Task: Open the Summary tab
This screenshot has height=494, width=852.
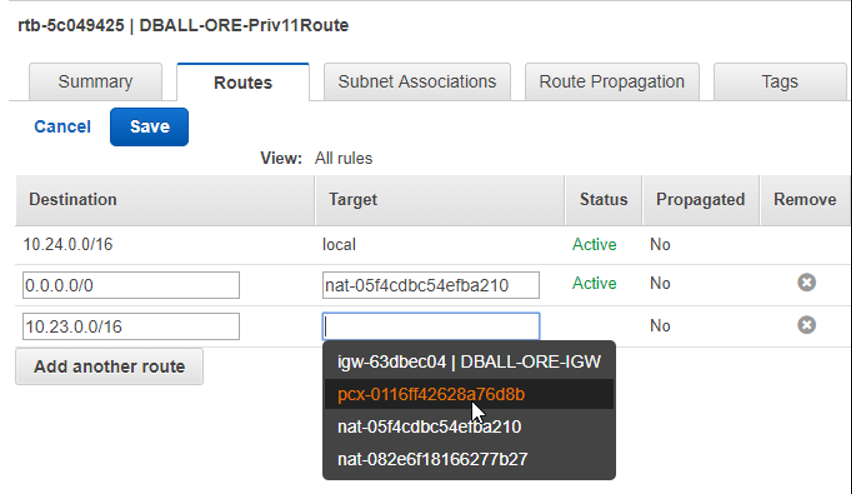Action: tap(95, 82)
